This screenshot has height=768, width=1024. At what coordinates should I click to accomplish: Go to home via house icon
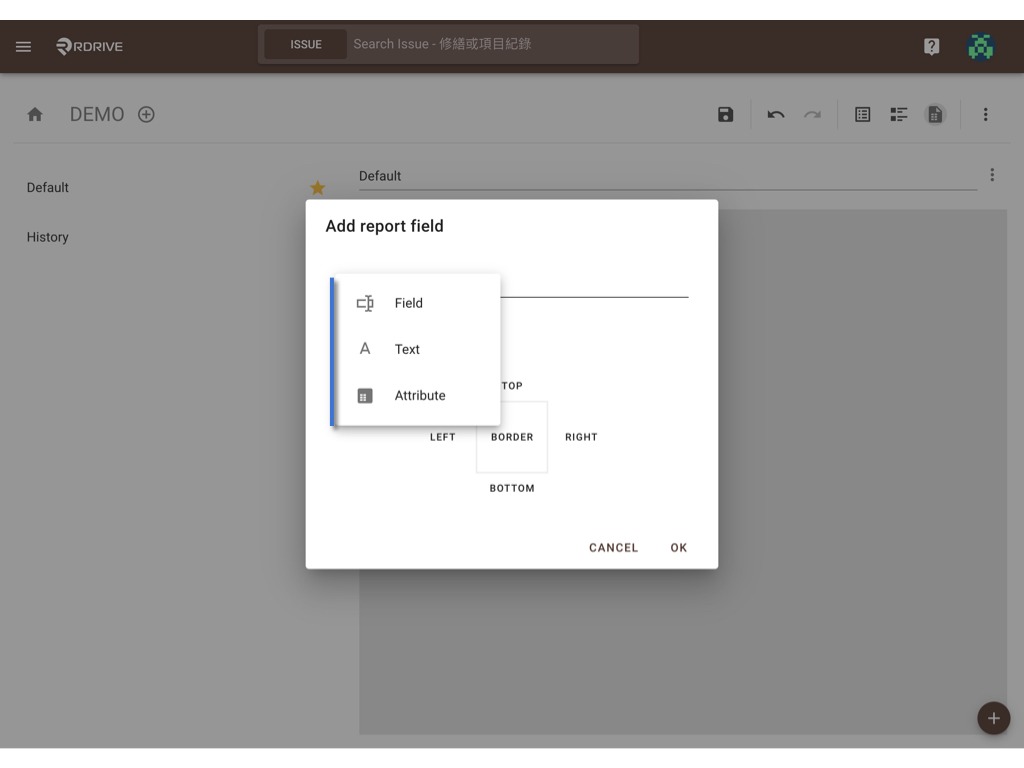coord(35,115)
